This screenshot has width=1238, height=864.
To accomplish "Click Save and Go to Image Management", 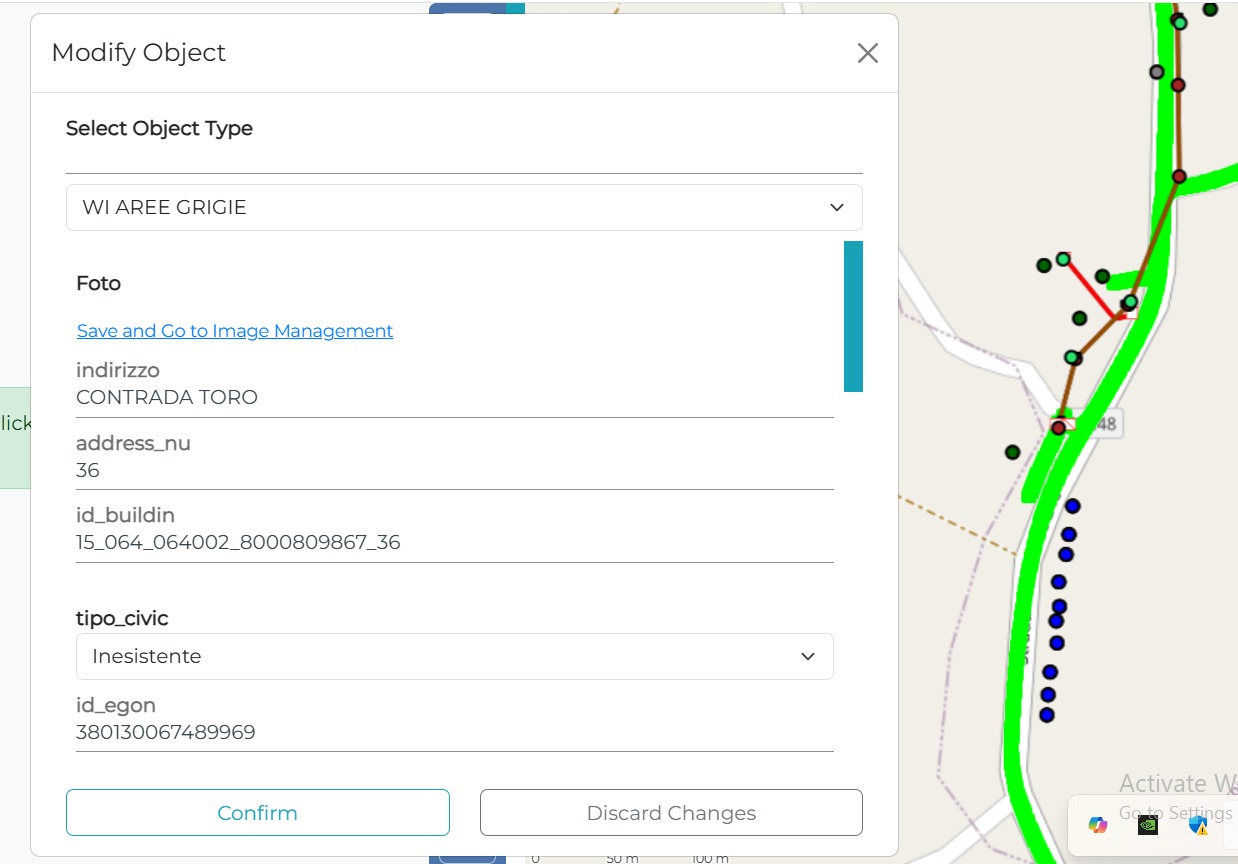I will 235,331.
